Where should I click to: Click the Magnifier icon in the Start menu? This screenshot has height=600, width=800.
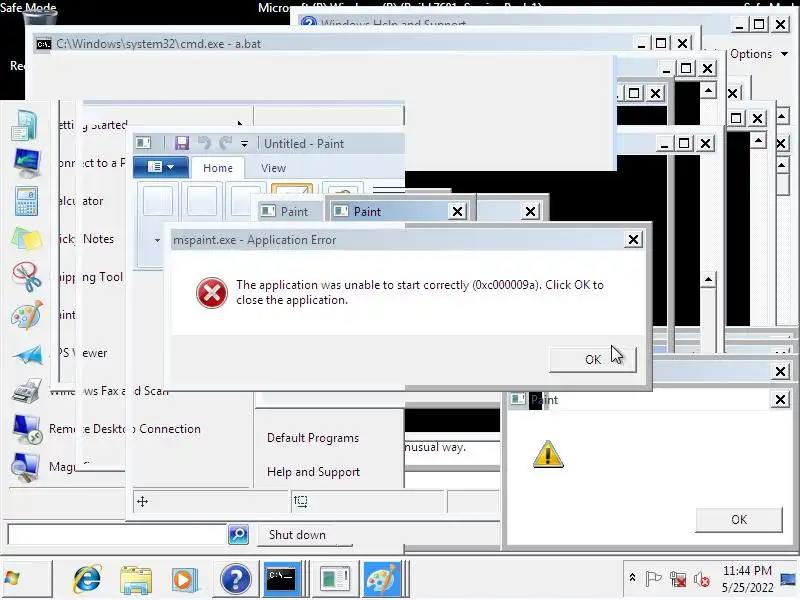point(26,467)
